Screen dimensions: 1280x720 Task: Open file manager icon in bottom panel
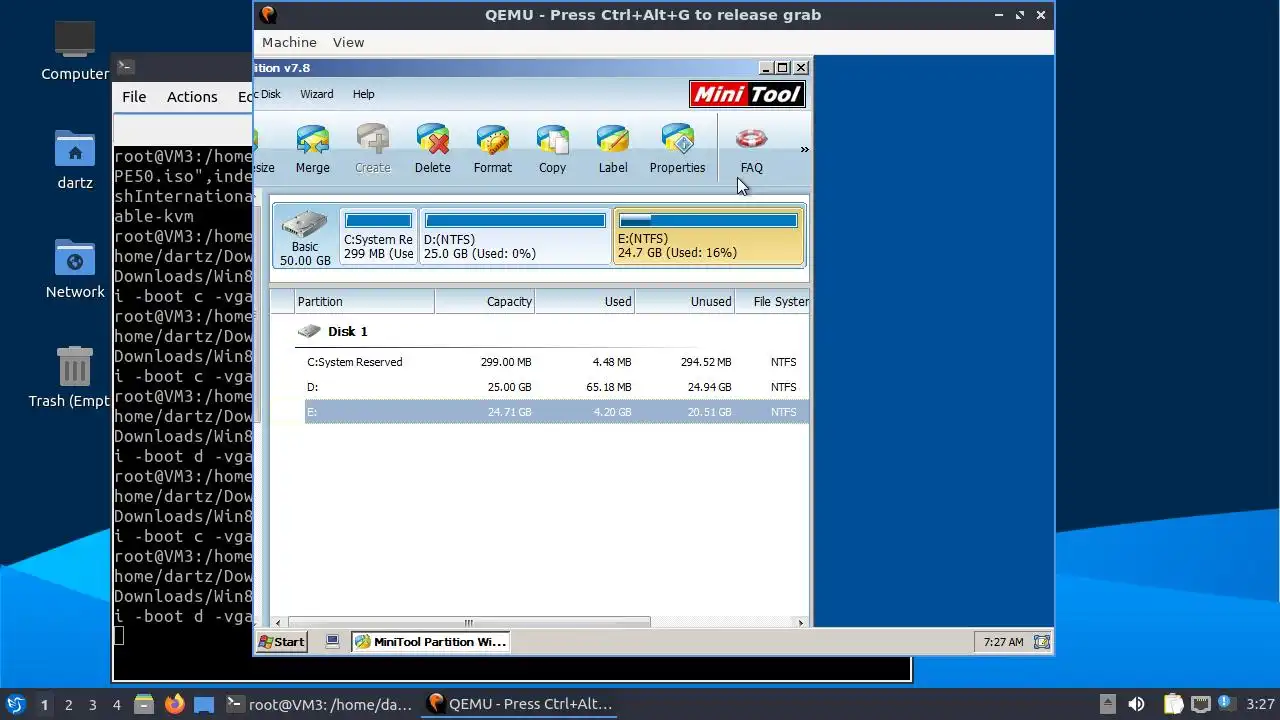[143, 704]
